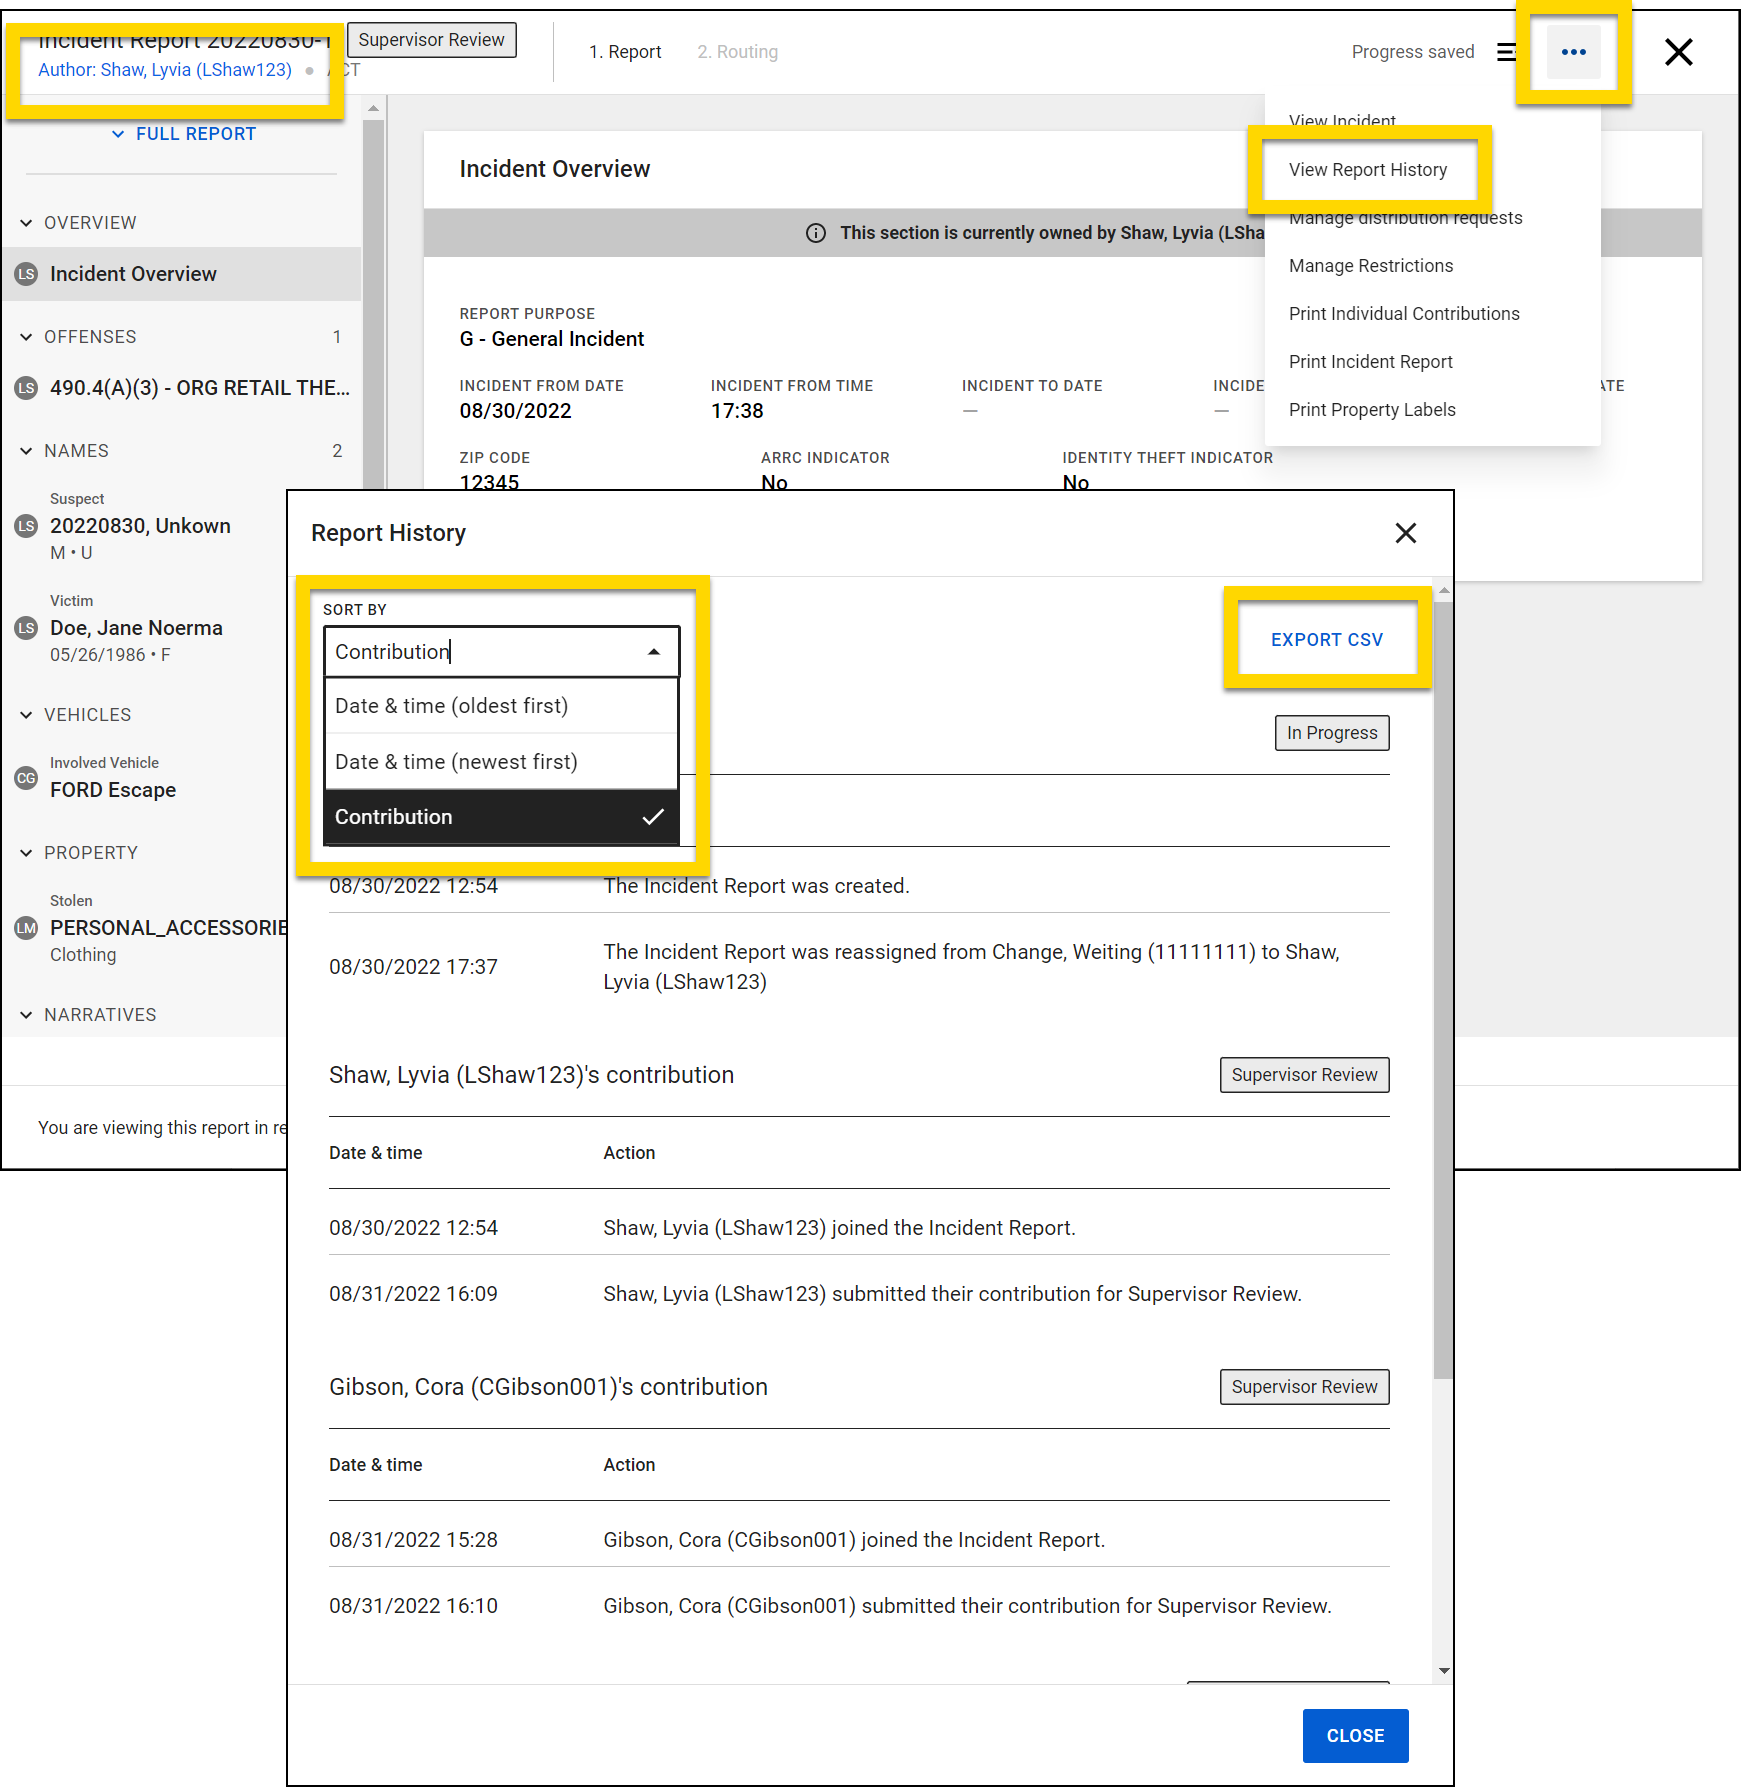1741x1787 pixels.
Task: Open the hamburger menu icon
Action: click(1506, 52)
